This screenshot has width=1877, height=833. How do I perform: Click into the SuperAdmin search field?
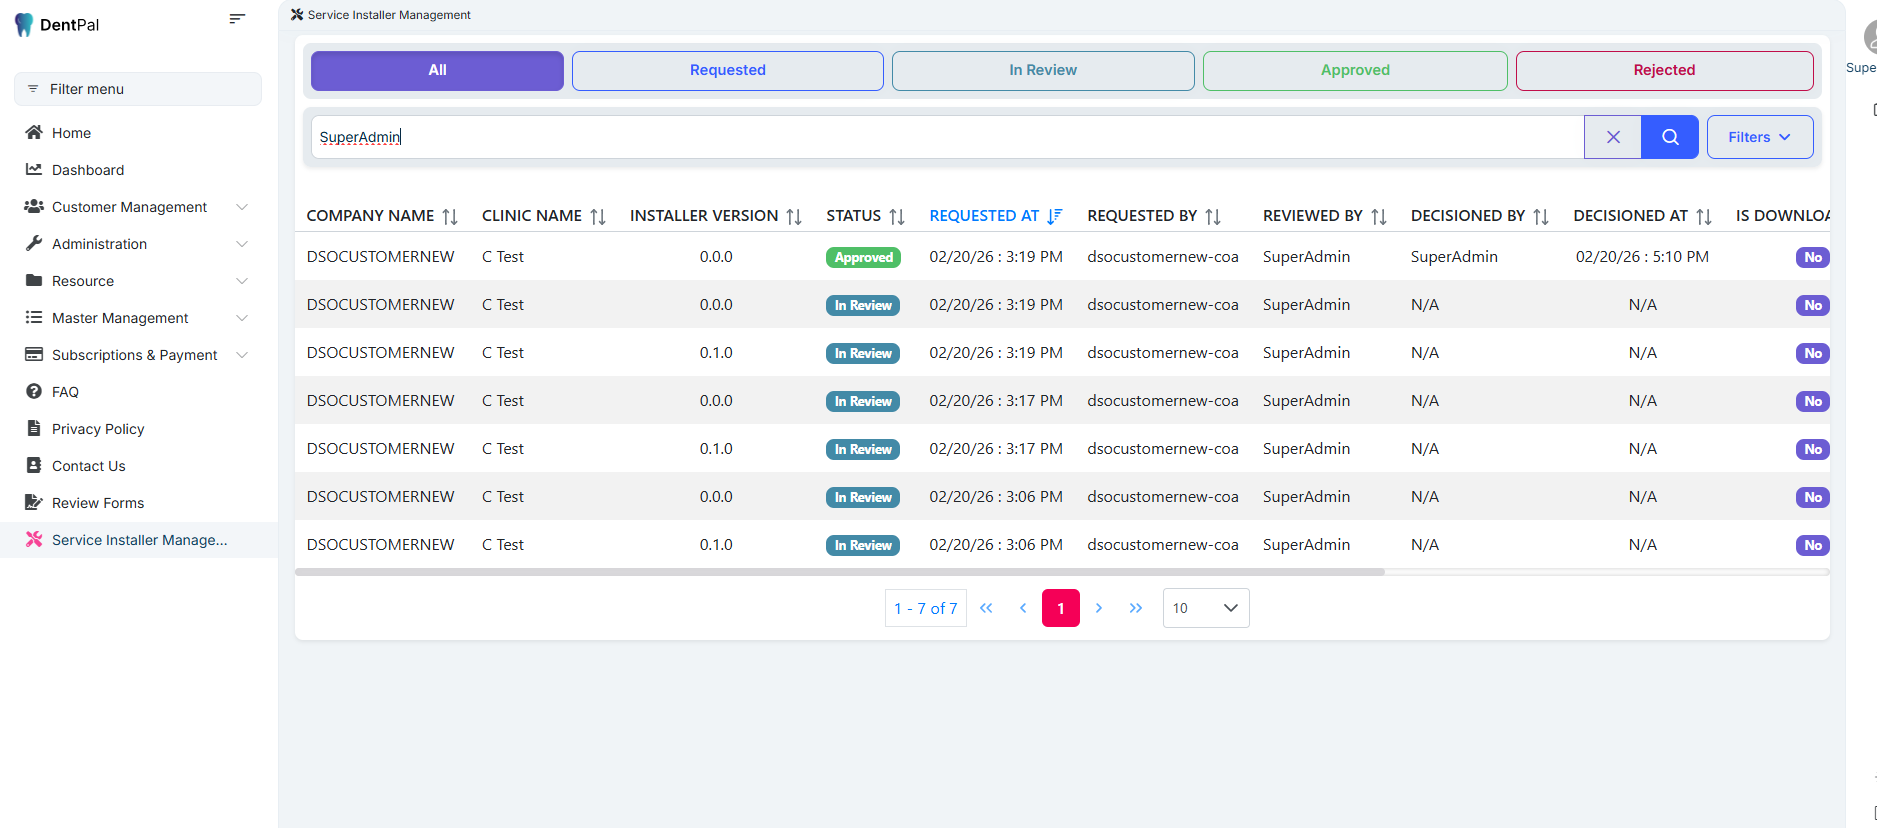[x=940, y=137]
